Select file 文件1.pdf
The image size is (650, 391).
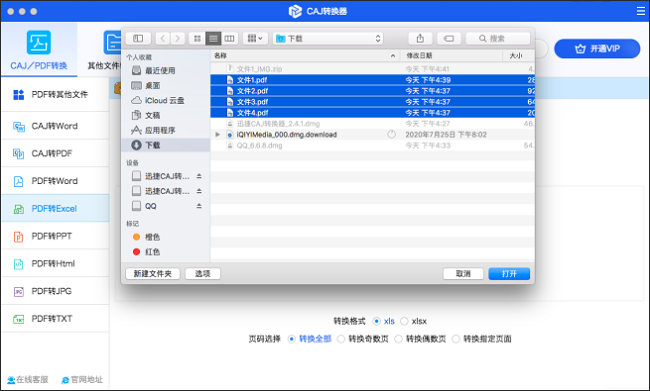point(373,80)
